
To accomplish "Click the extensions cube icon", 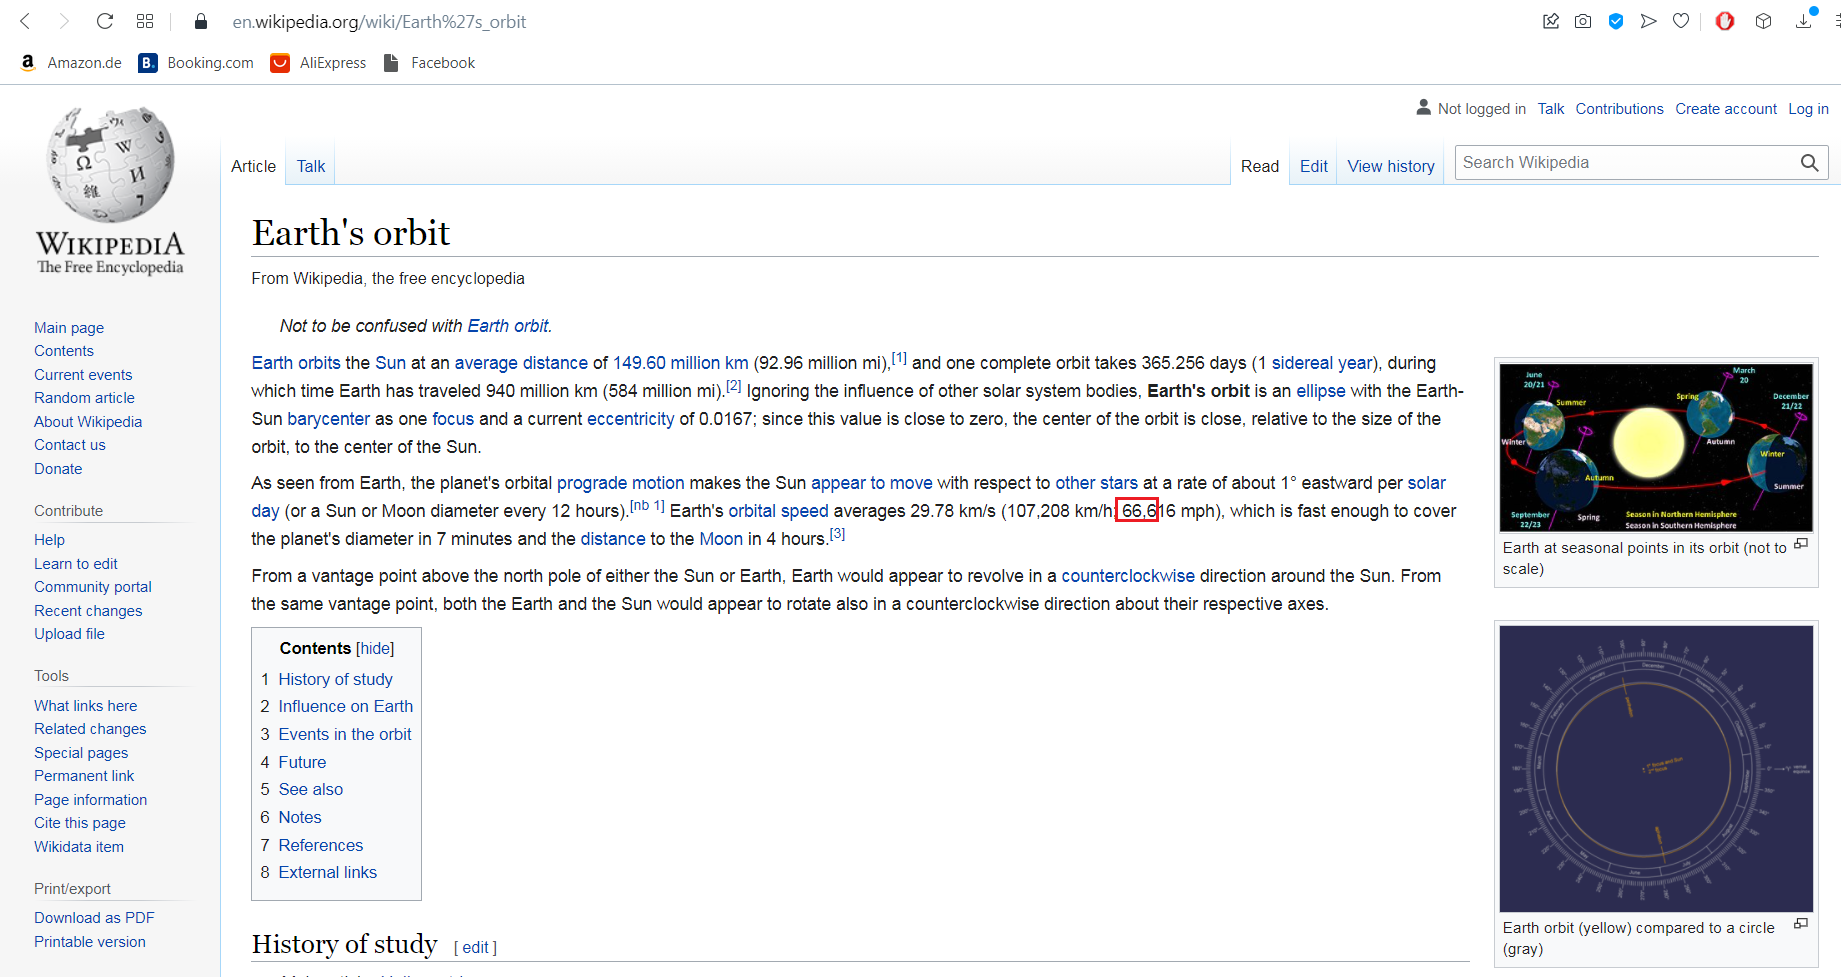I will point(1764,21).
